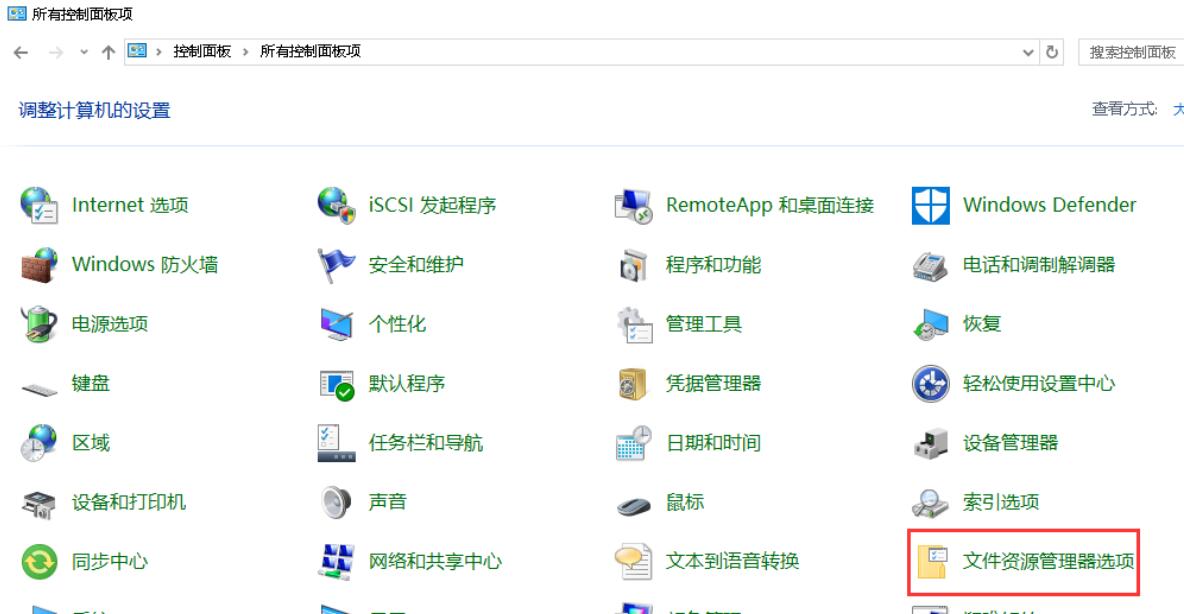Open the 设备管理器 icon
This screenshot has width=1184, height=614.
(930, 443)
